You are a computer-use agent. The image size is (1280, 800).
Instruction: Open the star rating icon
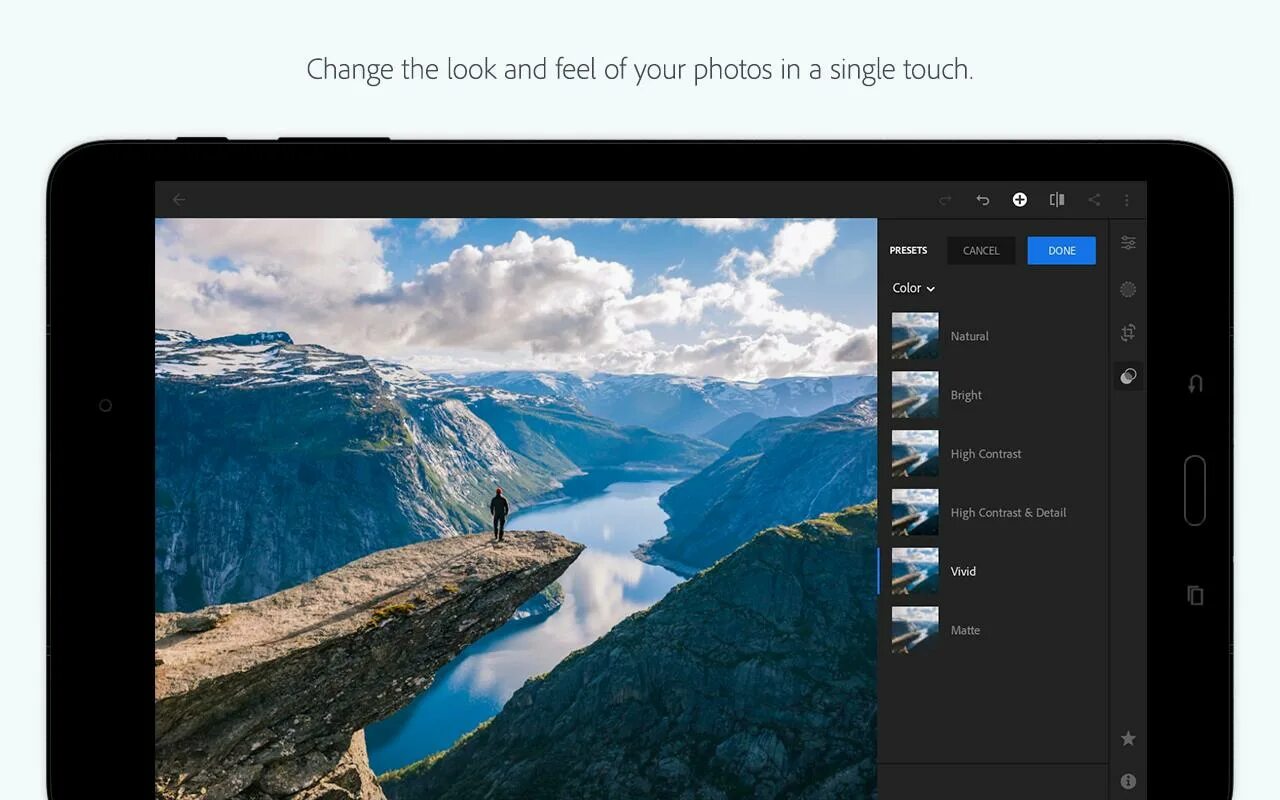pos(1128,738)
